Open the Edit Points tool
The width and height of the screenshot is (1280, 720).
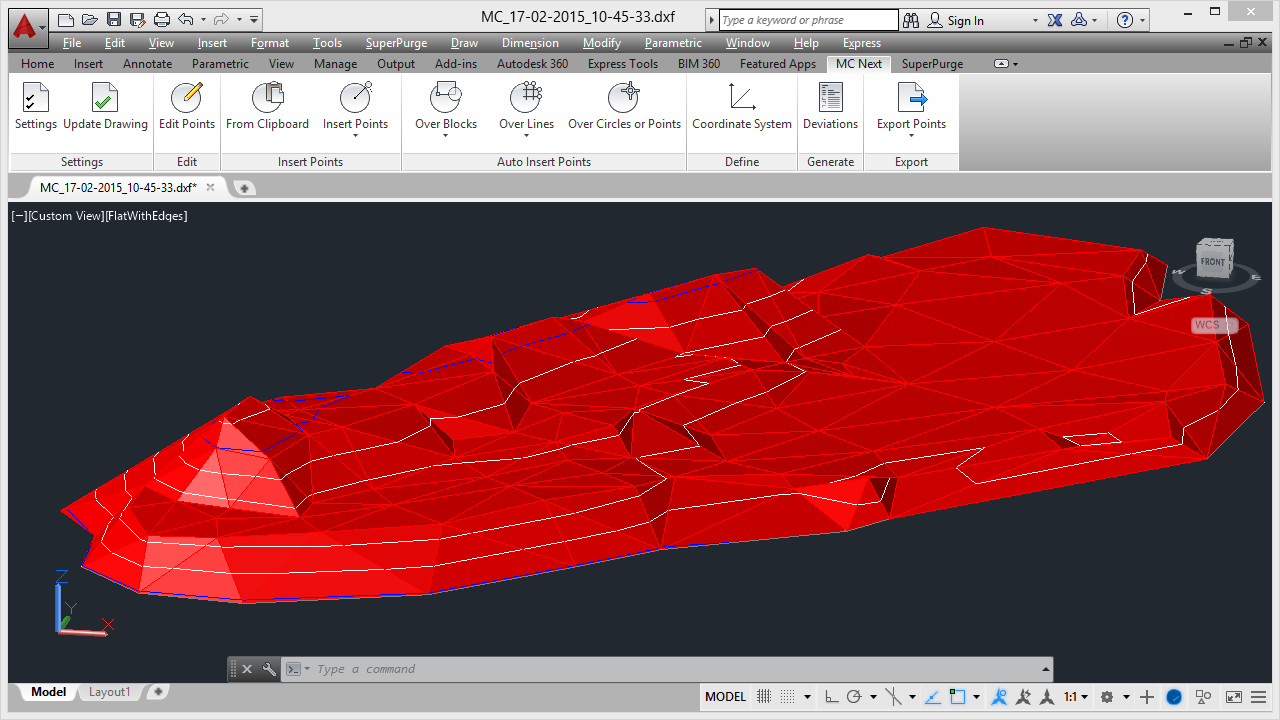pyautogui.click(x=186, y=99)
